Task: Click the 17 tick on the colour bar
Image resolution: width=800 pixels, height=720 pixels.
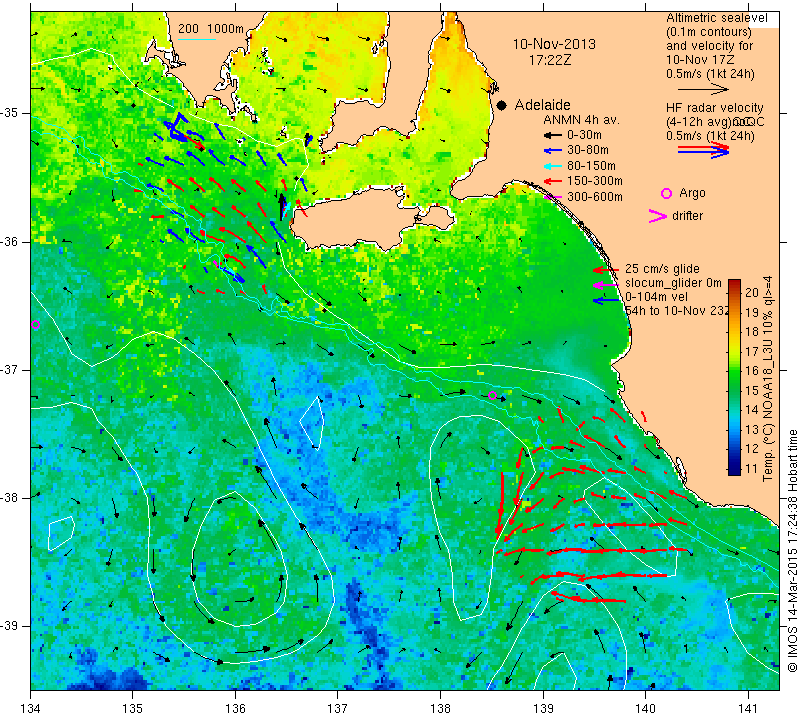Action: point(752,352)
